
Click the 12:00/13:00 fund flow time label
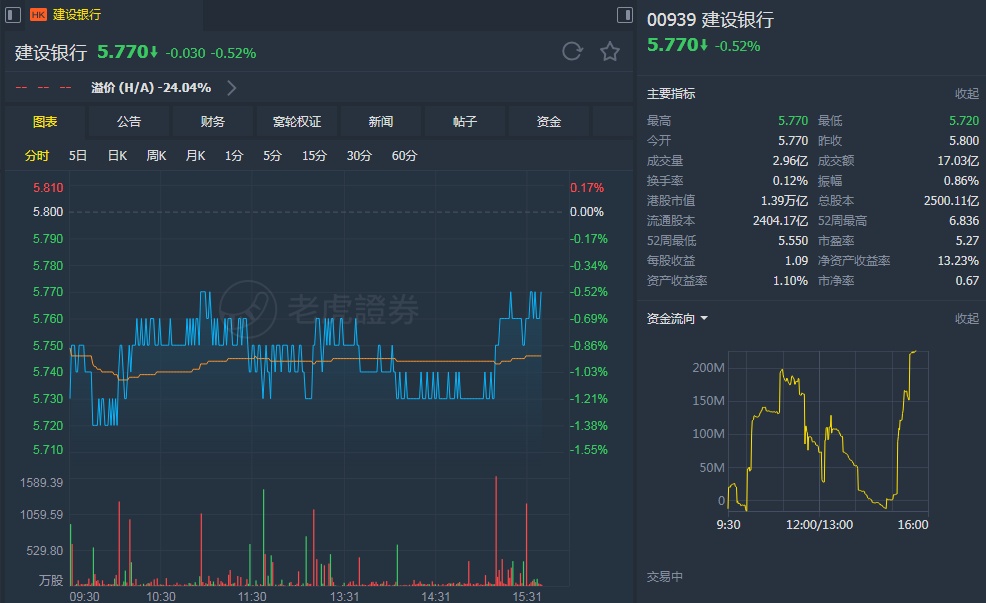(819, 524)
